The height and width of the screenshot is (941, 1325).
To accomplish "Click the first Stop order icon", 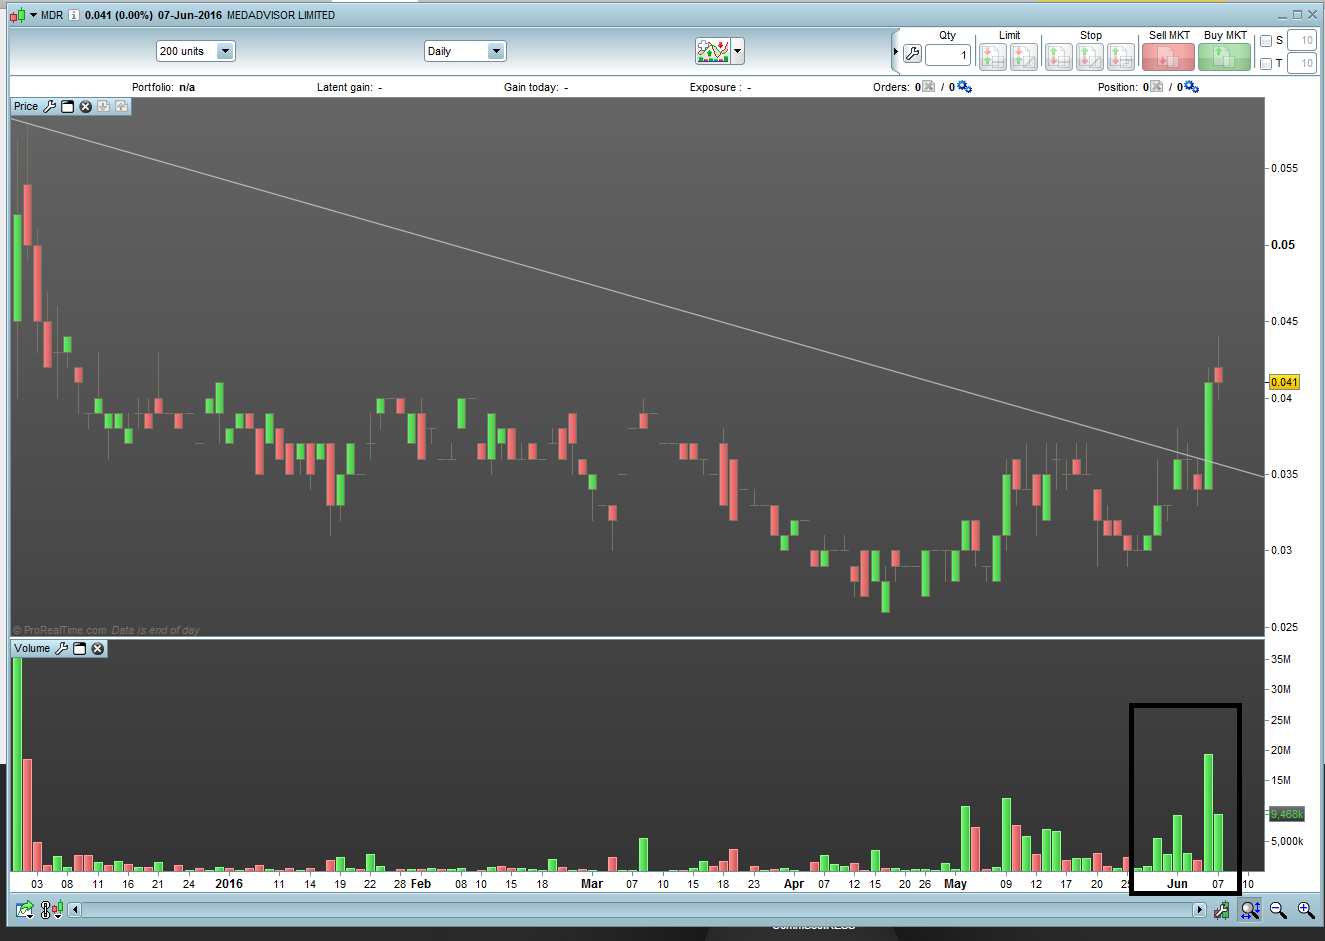I will coord(1058,56).
